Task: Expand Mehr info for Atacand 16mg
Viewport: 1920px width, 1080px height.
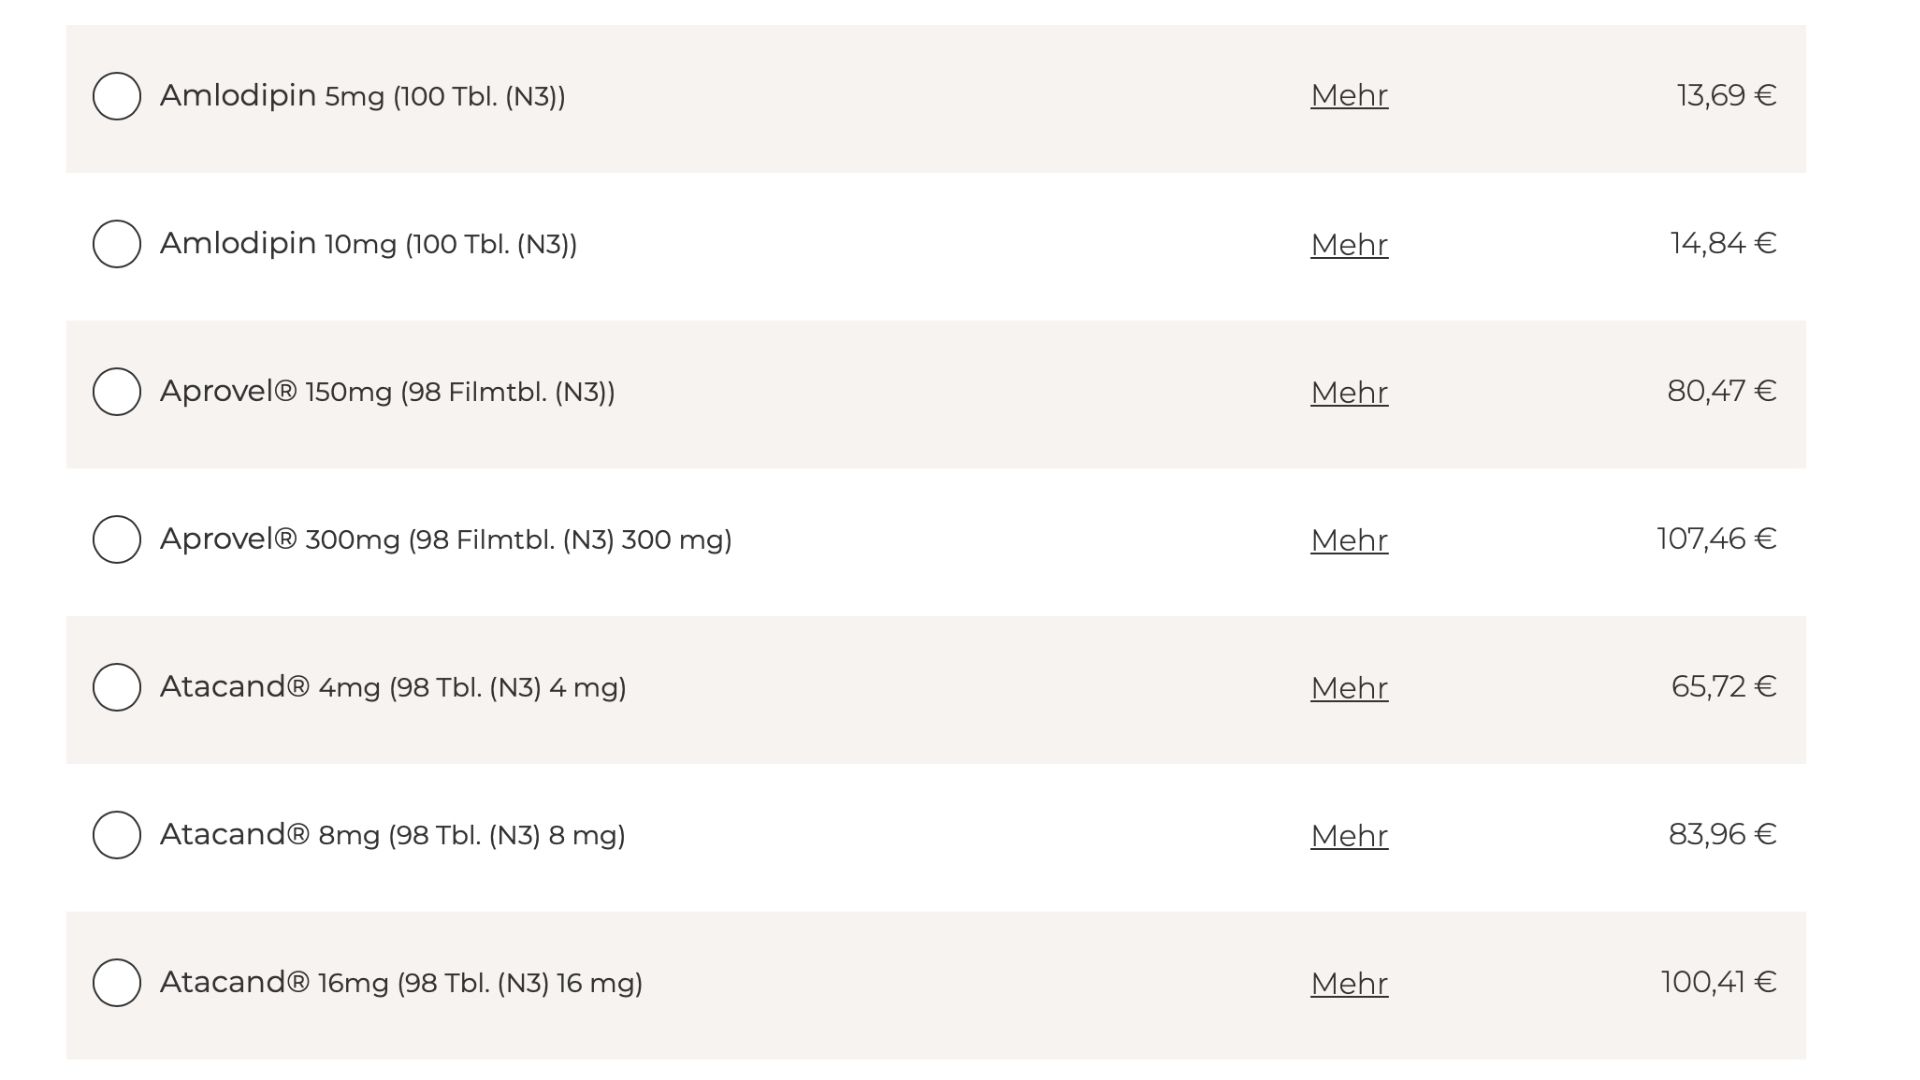Action: tap(1349, 984)
